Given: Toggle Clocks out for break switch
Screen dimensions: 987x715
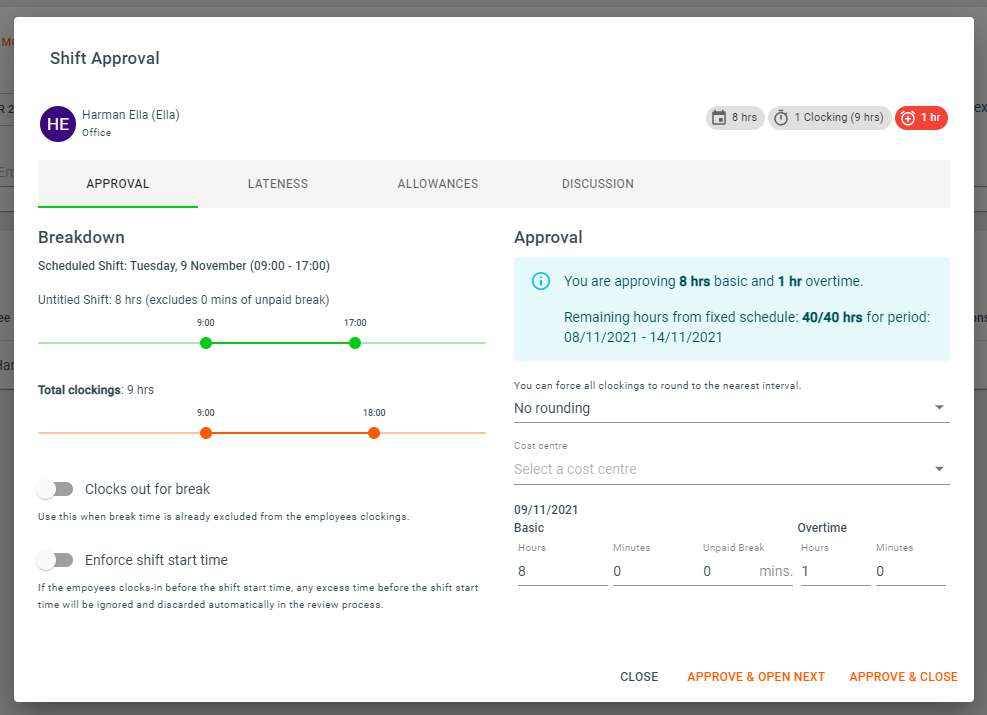Looking at the screenshot, I should pyautogui.click(x=56, y=489).
